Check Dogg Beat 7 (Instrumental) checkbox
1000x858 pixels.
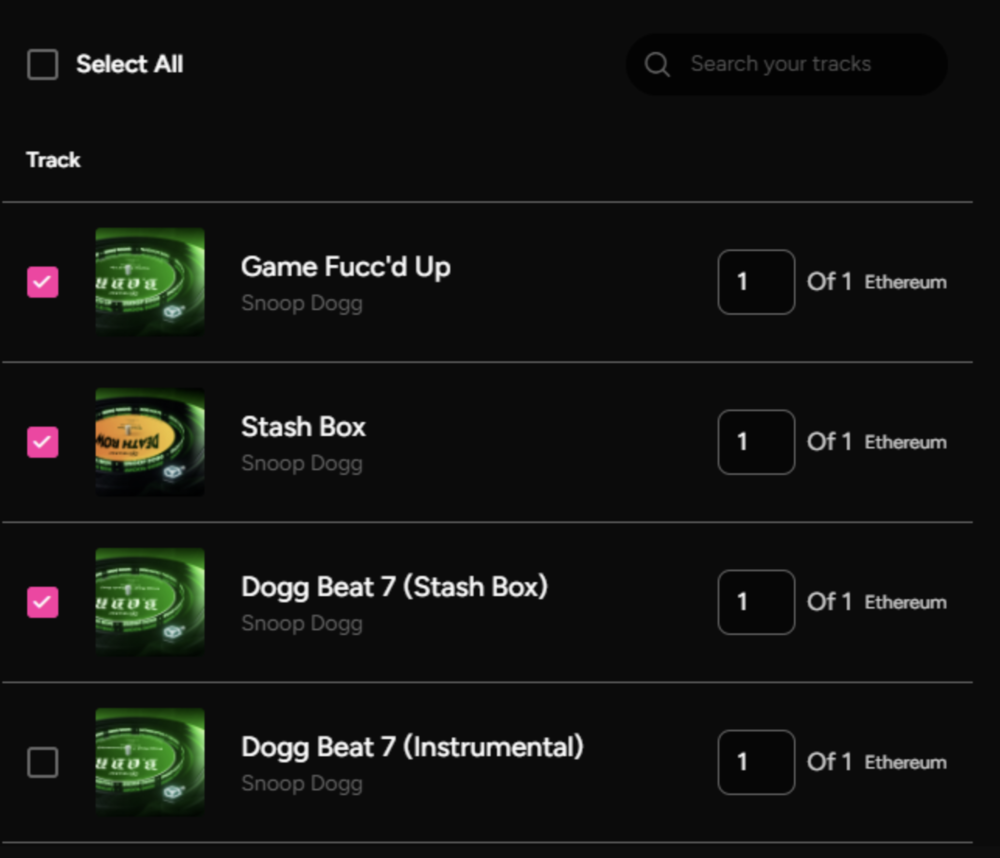pyautogui.click(x=43, y=762)
